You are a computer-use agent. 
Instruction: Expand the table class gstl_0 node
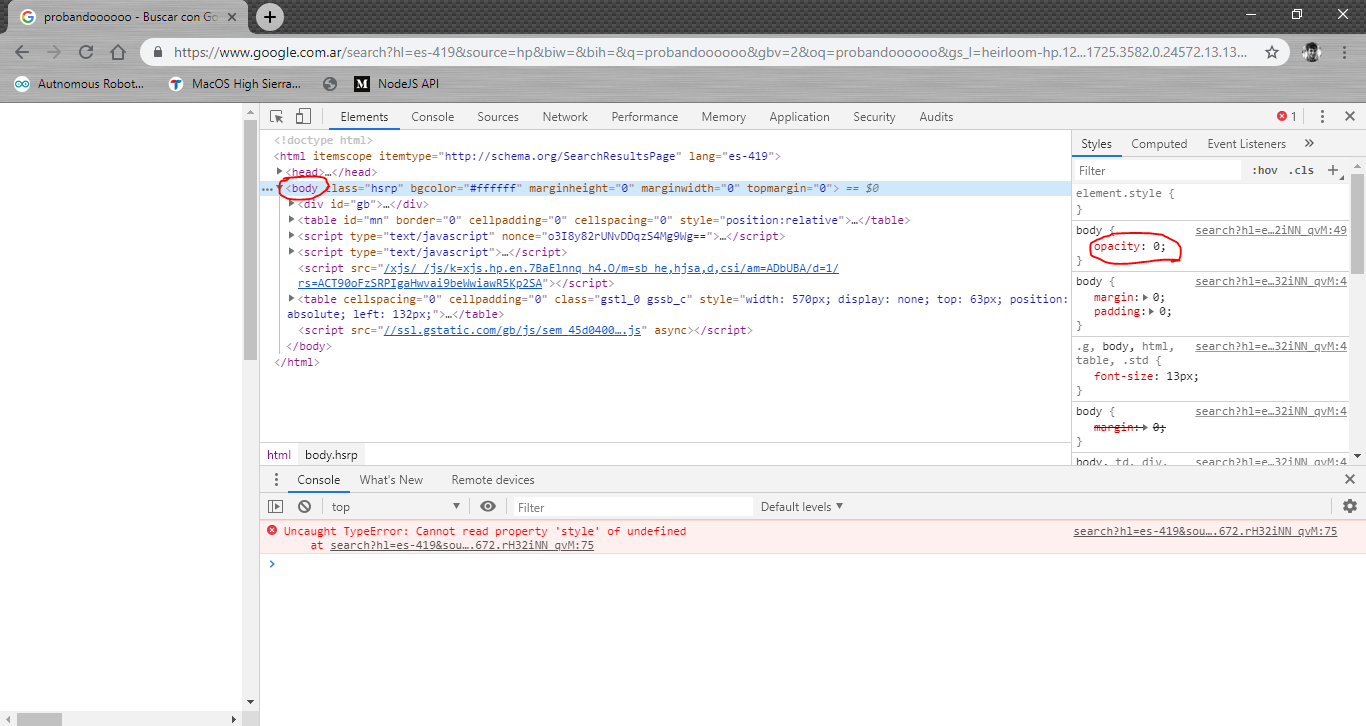(292, 298)
